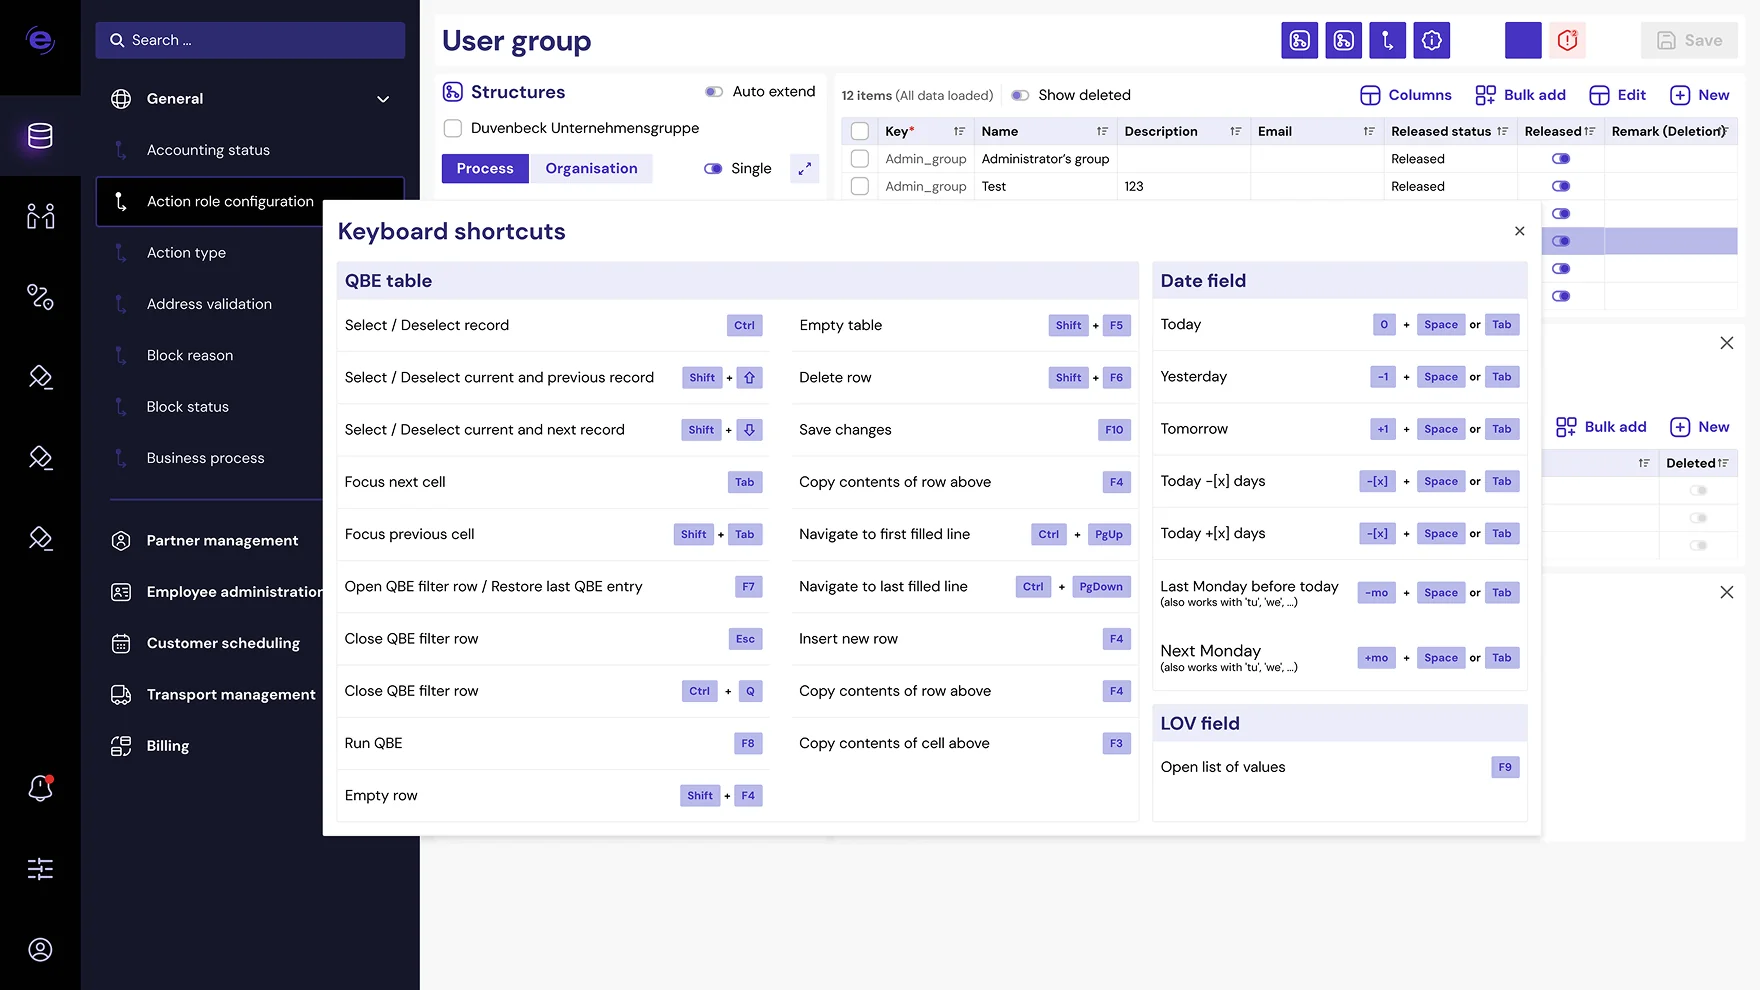Open the sliders settings icon in sidebar

pyautogui.click(x=40, y=869)
